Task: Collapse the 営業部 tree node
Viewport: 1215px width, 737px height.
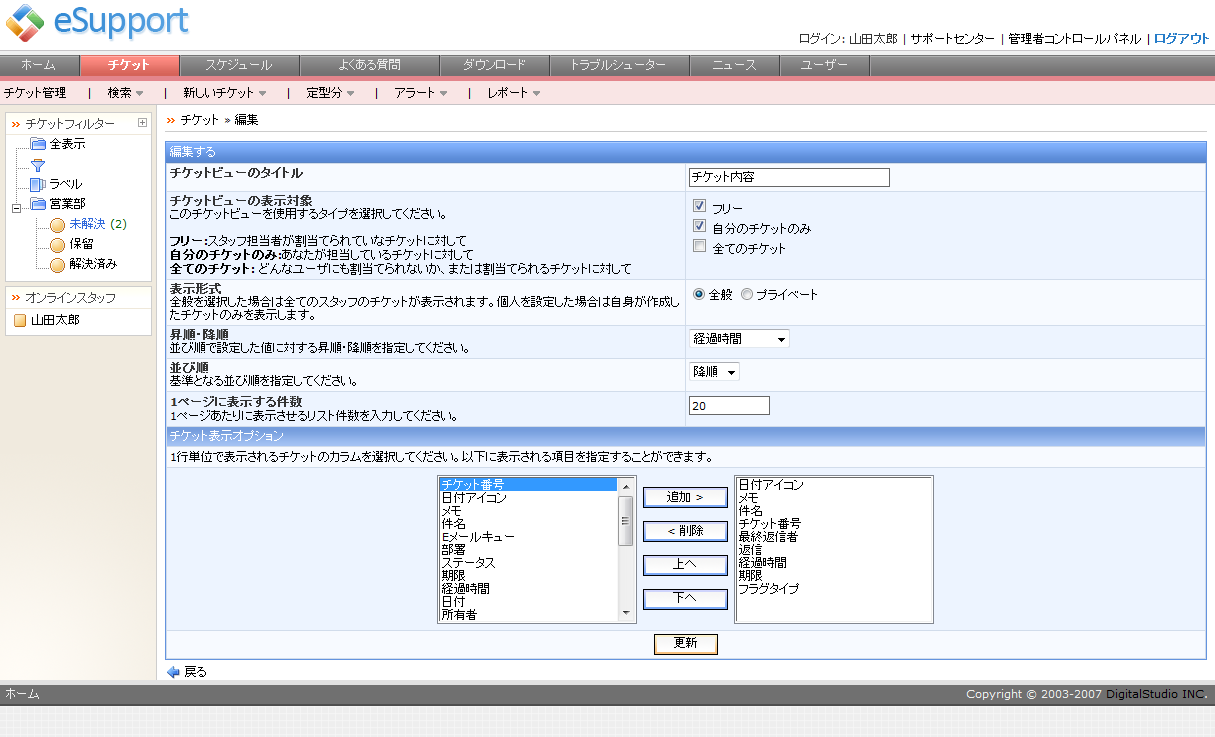Action: click(x=16, y=208)
